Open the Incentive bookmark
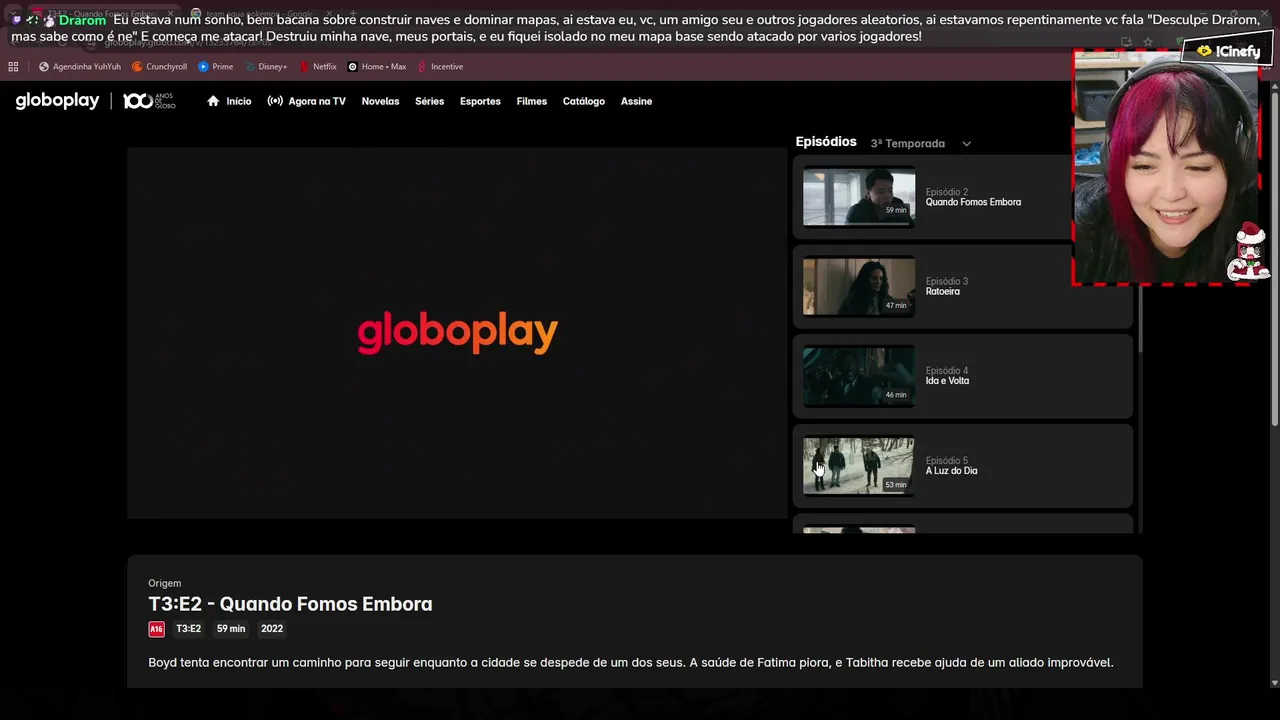1280x720 pixels. click(x=440, y=67)
